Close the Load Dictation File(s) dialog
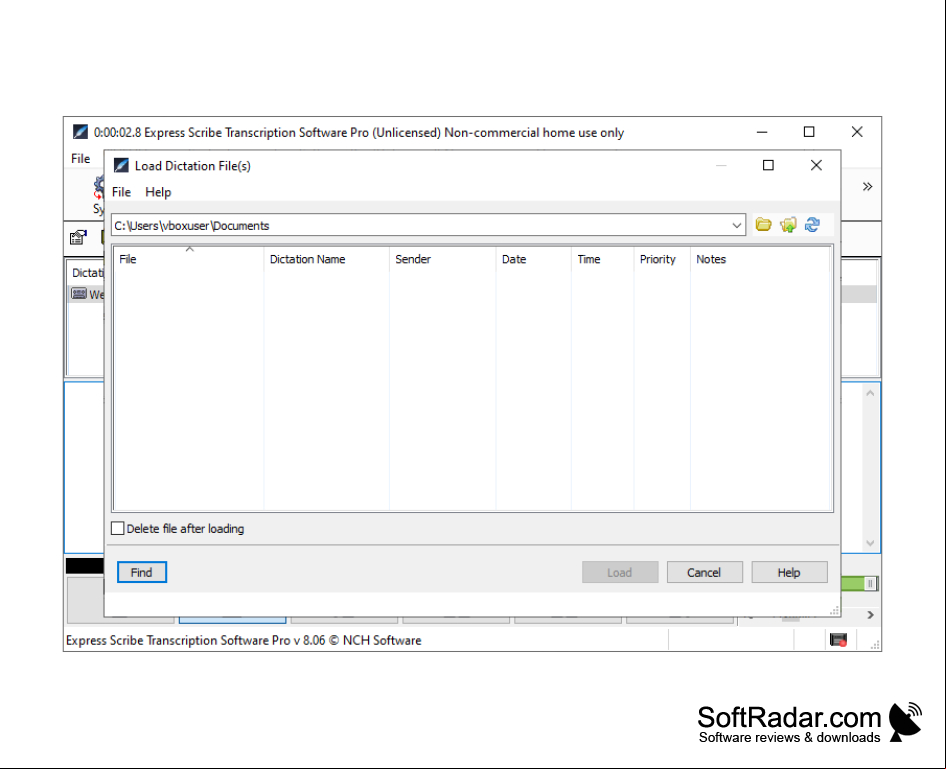Image resolution: width=946 pixels, height=769 pixels. coord(816,165)
